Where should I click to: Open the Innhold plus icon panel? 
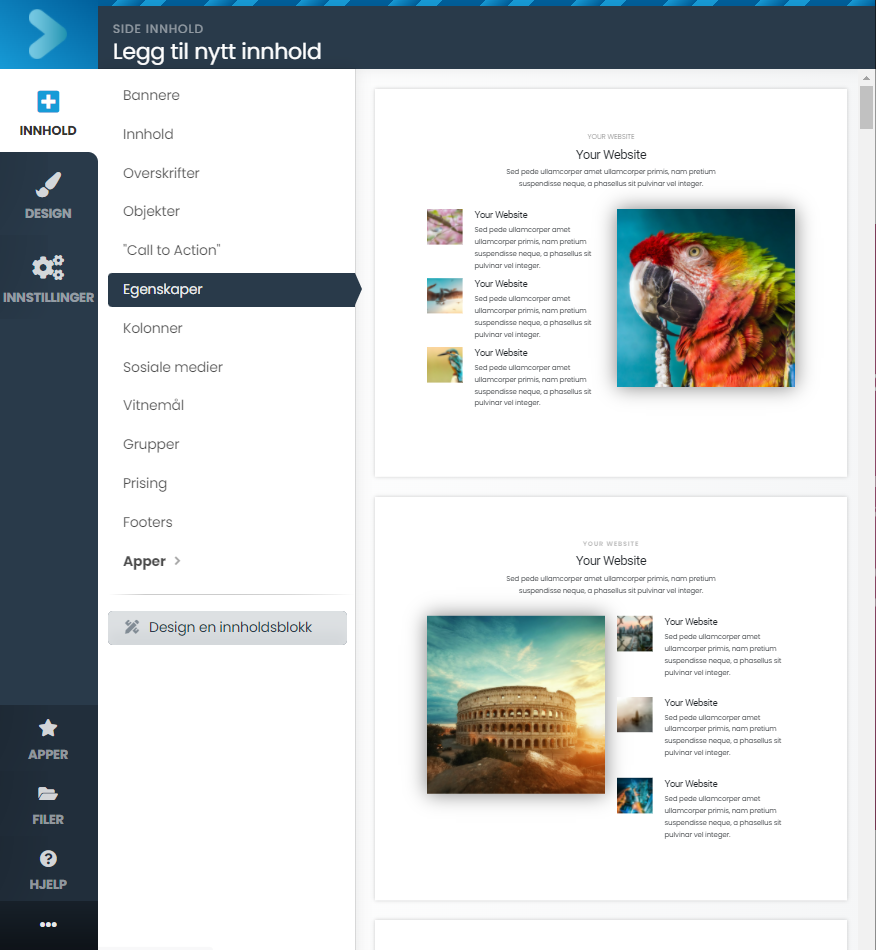click(48, 102)
